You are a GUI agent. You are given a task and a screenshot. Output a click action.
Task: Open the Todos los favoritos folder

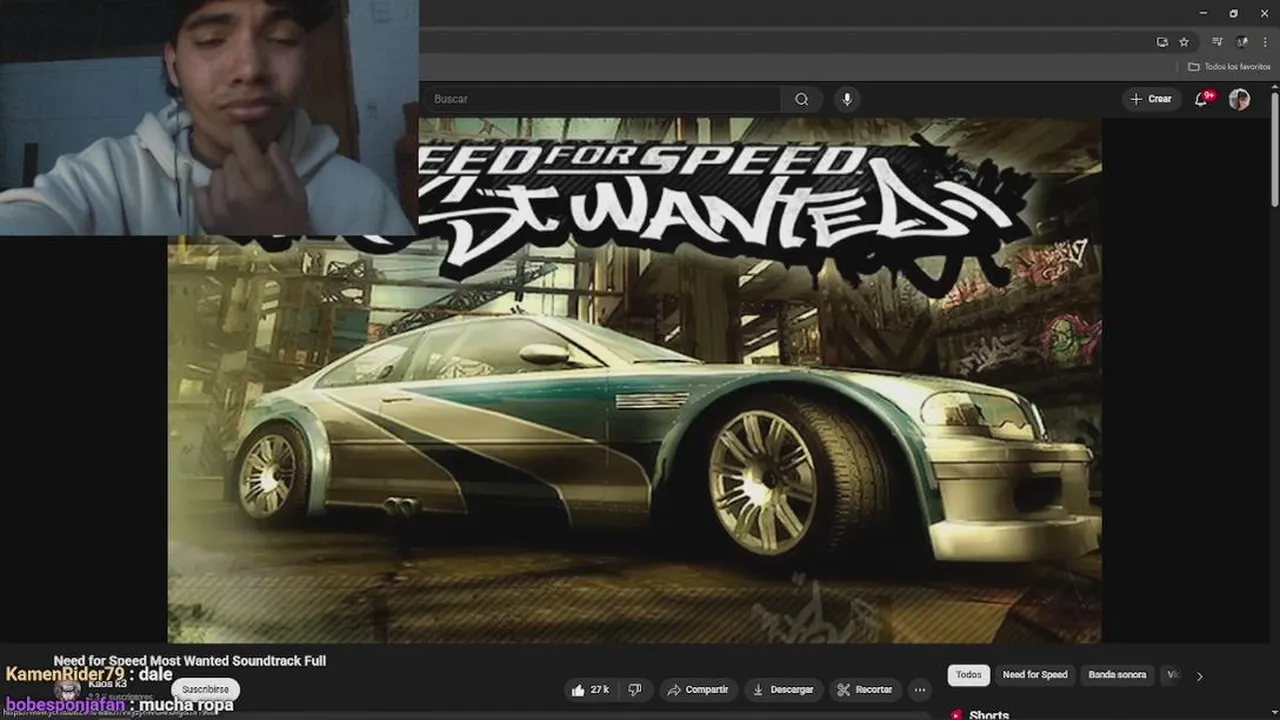1229,67
